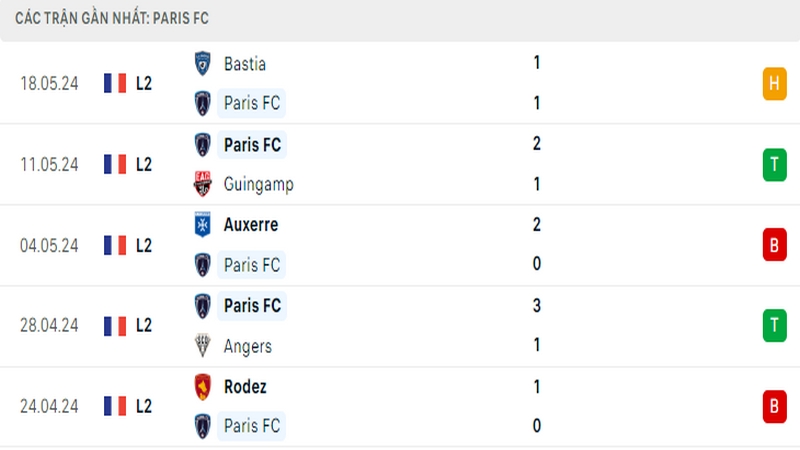The width and height of the screenshot is (800, 450).
Task: Open the Auxerre team link
Action: [x=251, y=224]
